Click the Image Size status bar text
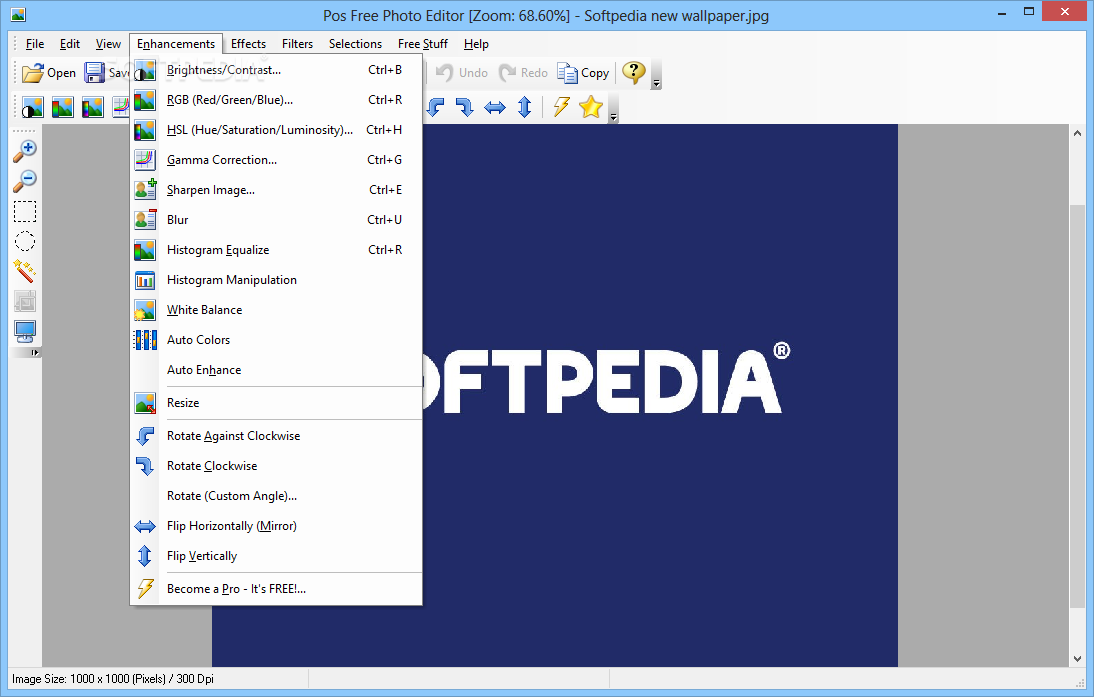1094x697 pixels. [113, 679]
